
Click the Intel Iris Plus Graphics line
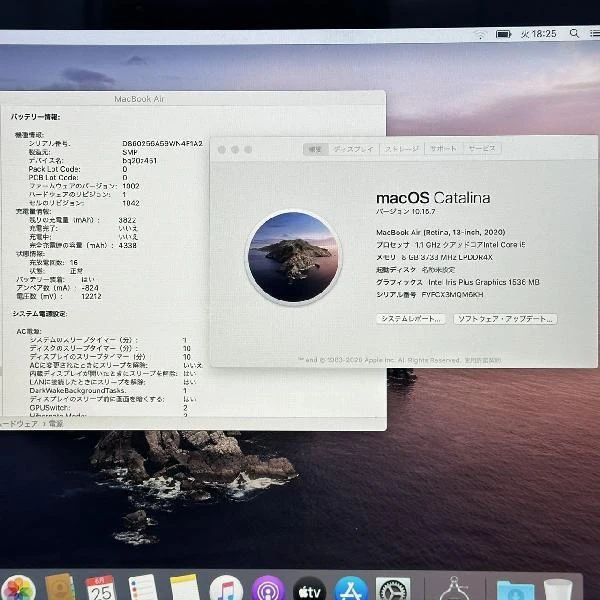(x=458, y=282)
